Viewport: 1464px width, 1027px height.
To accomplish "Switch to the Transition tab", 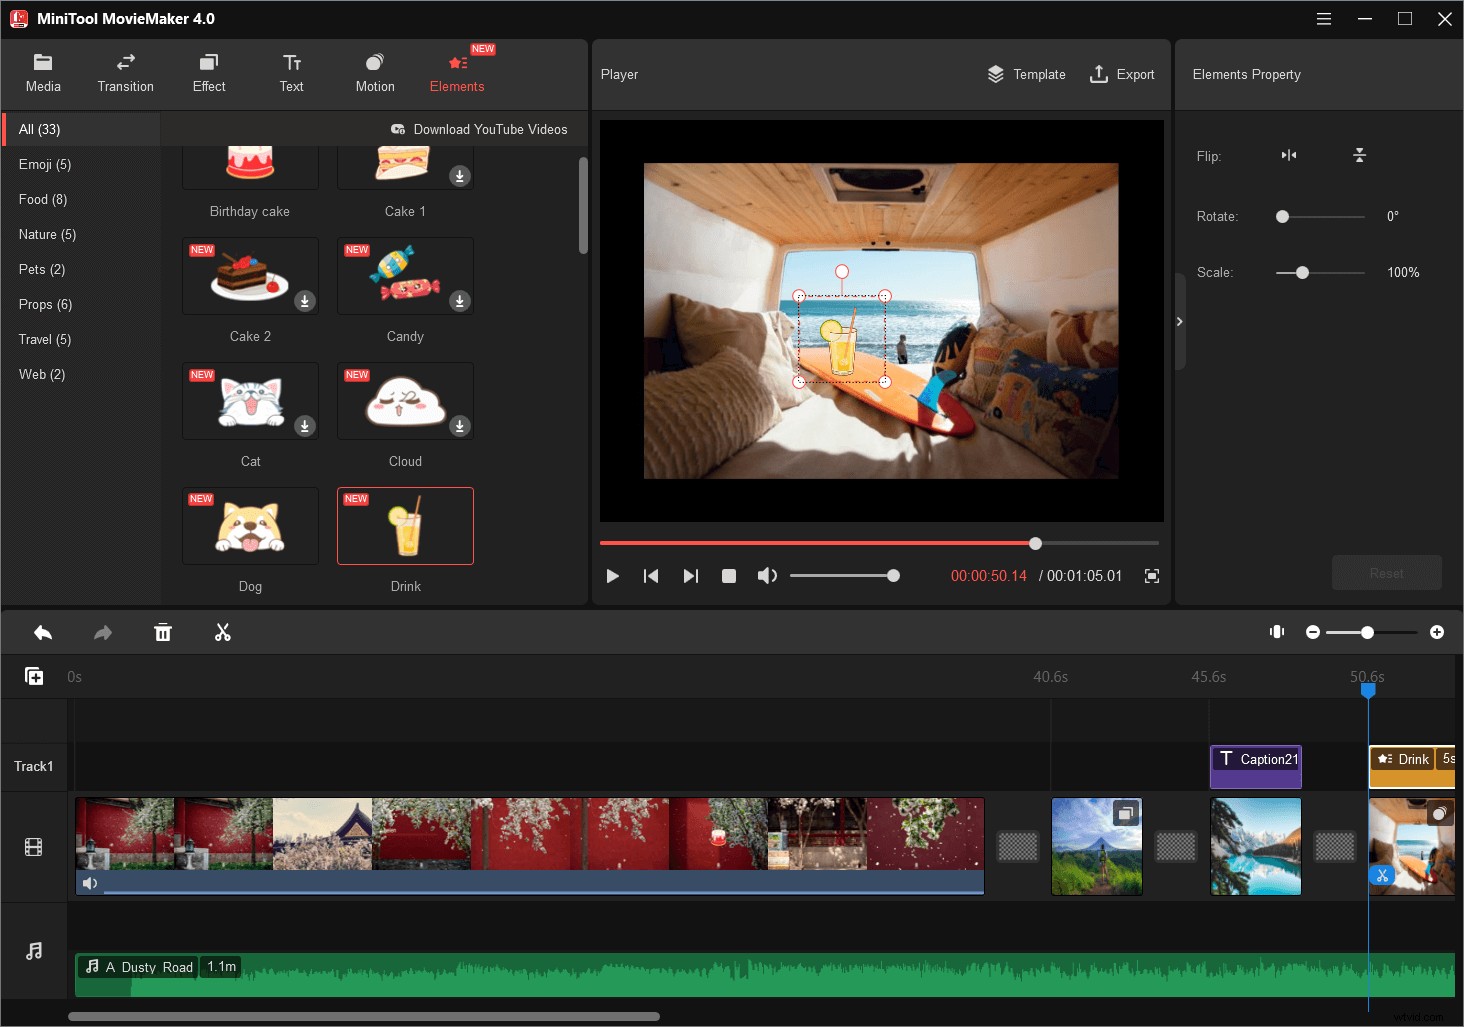I will click(x=125, y=72).
